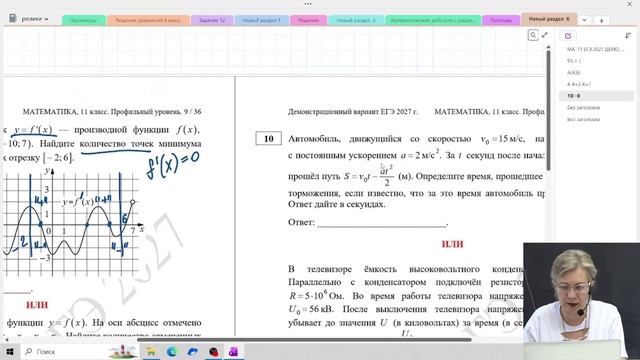Viewport: 640px width, 360px height.
Task: Open the OneNote icon on taskbar
Action: click(233, 351)
